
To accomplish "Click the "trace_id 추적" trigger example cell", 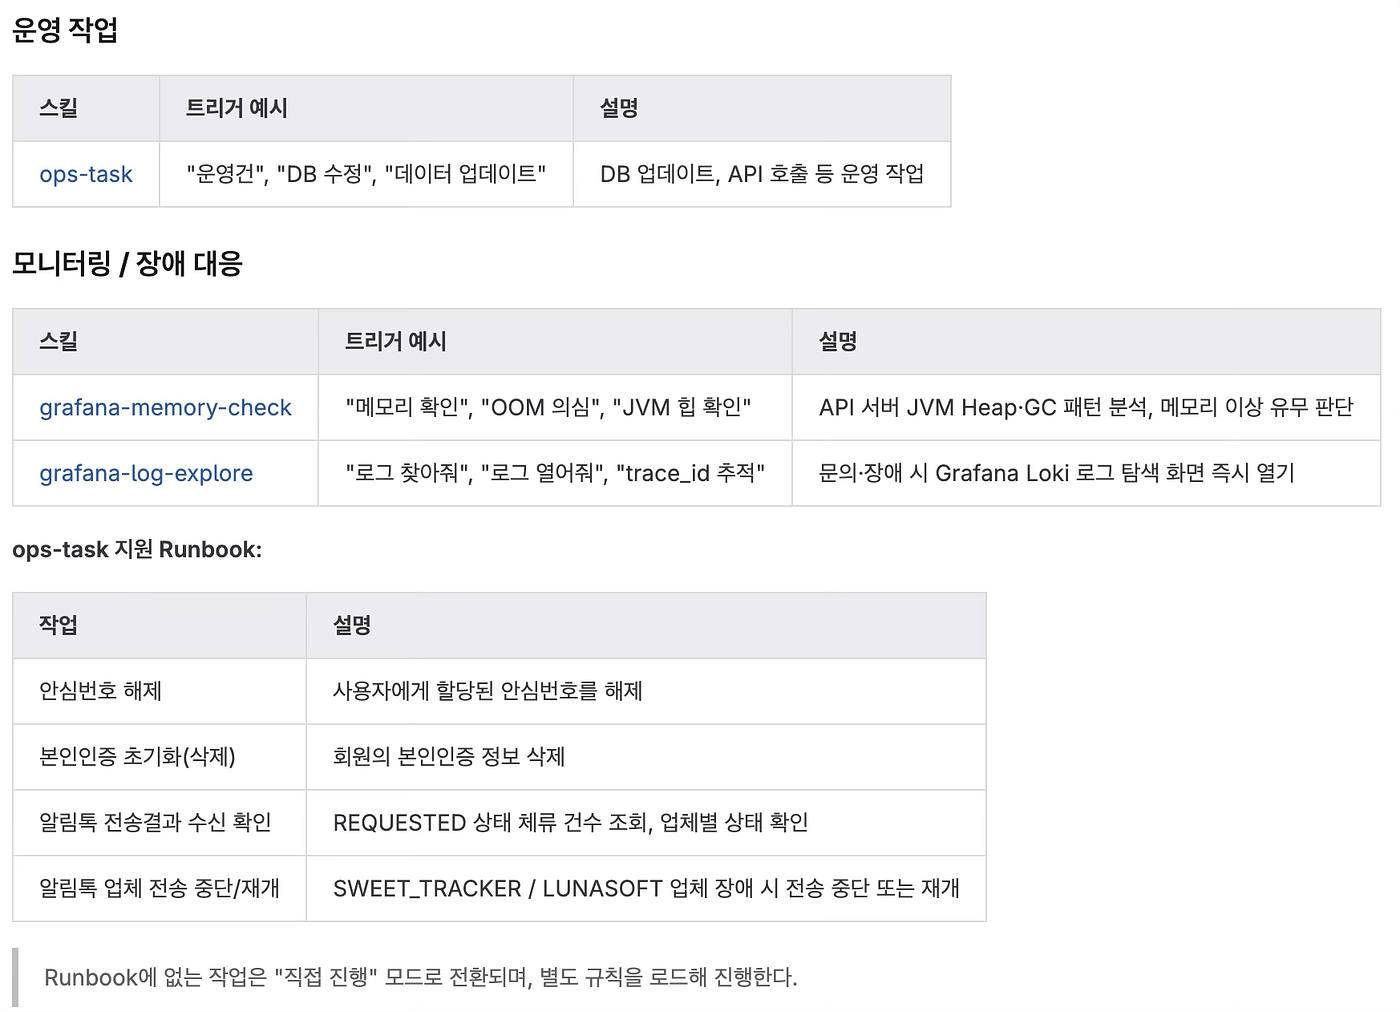I will [x=555, y=474].
